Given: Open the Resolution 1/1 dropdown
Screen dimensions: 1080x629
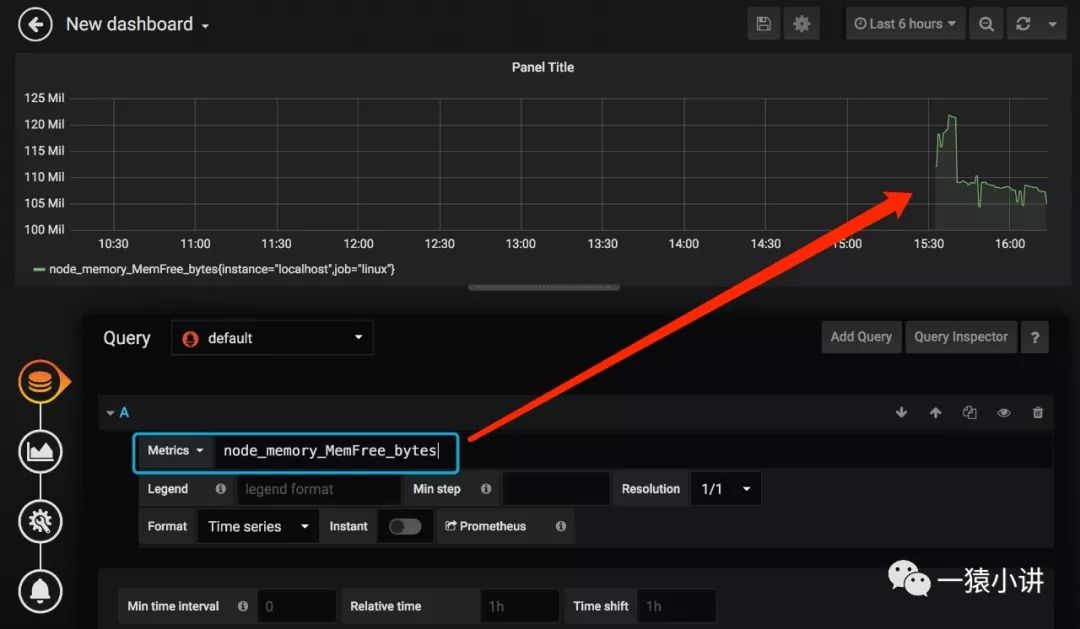Looking at the screenshot, I should (725, 489).
